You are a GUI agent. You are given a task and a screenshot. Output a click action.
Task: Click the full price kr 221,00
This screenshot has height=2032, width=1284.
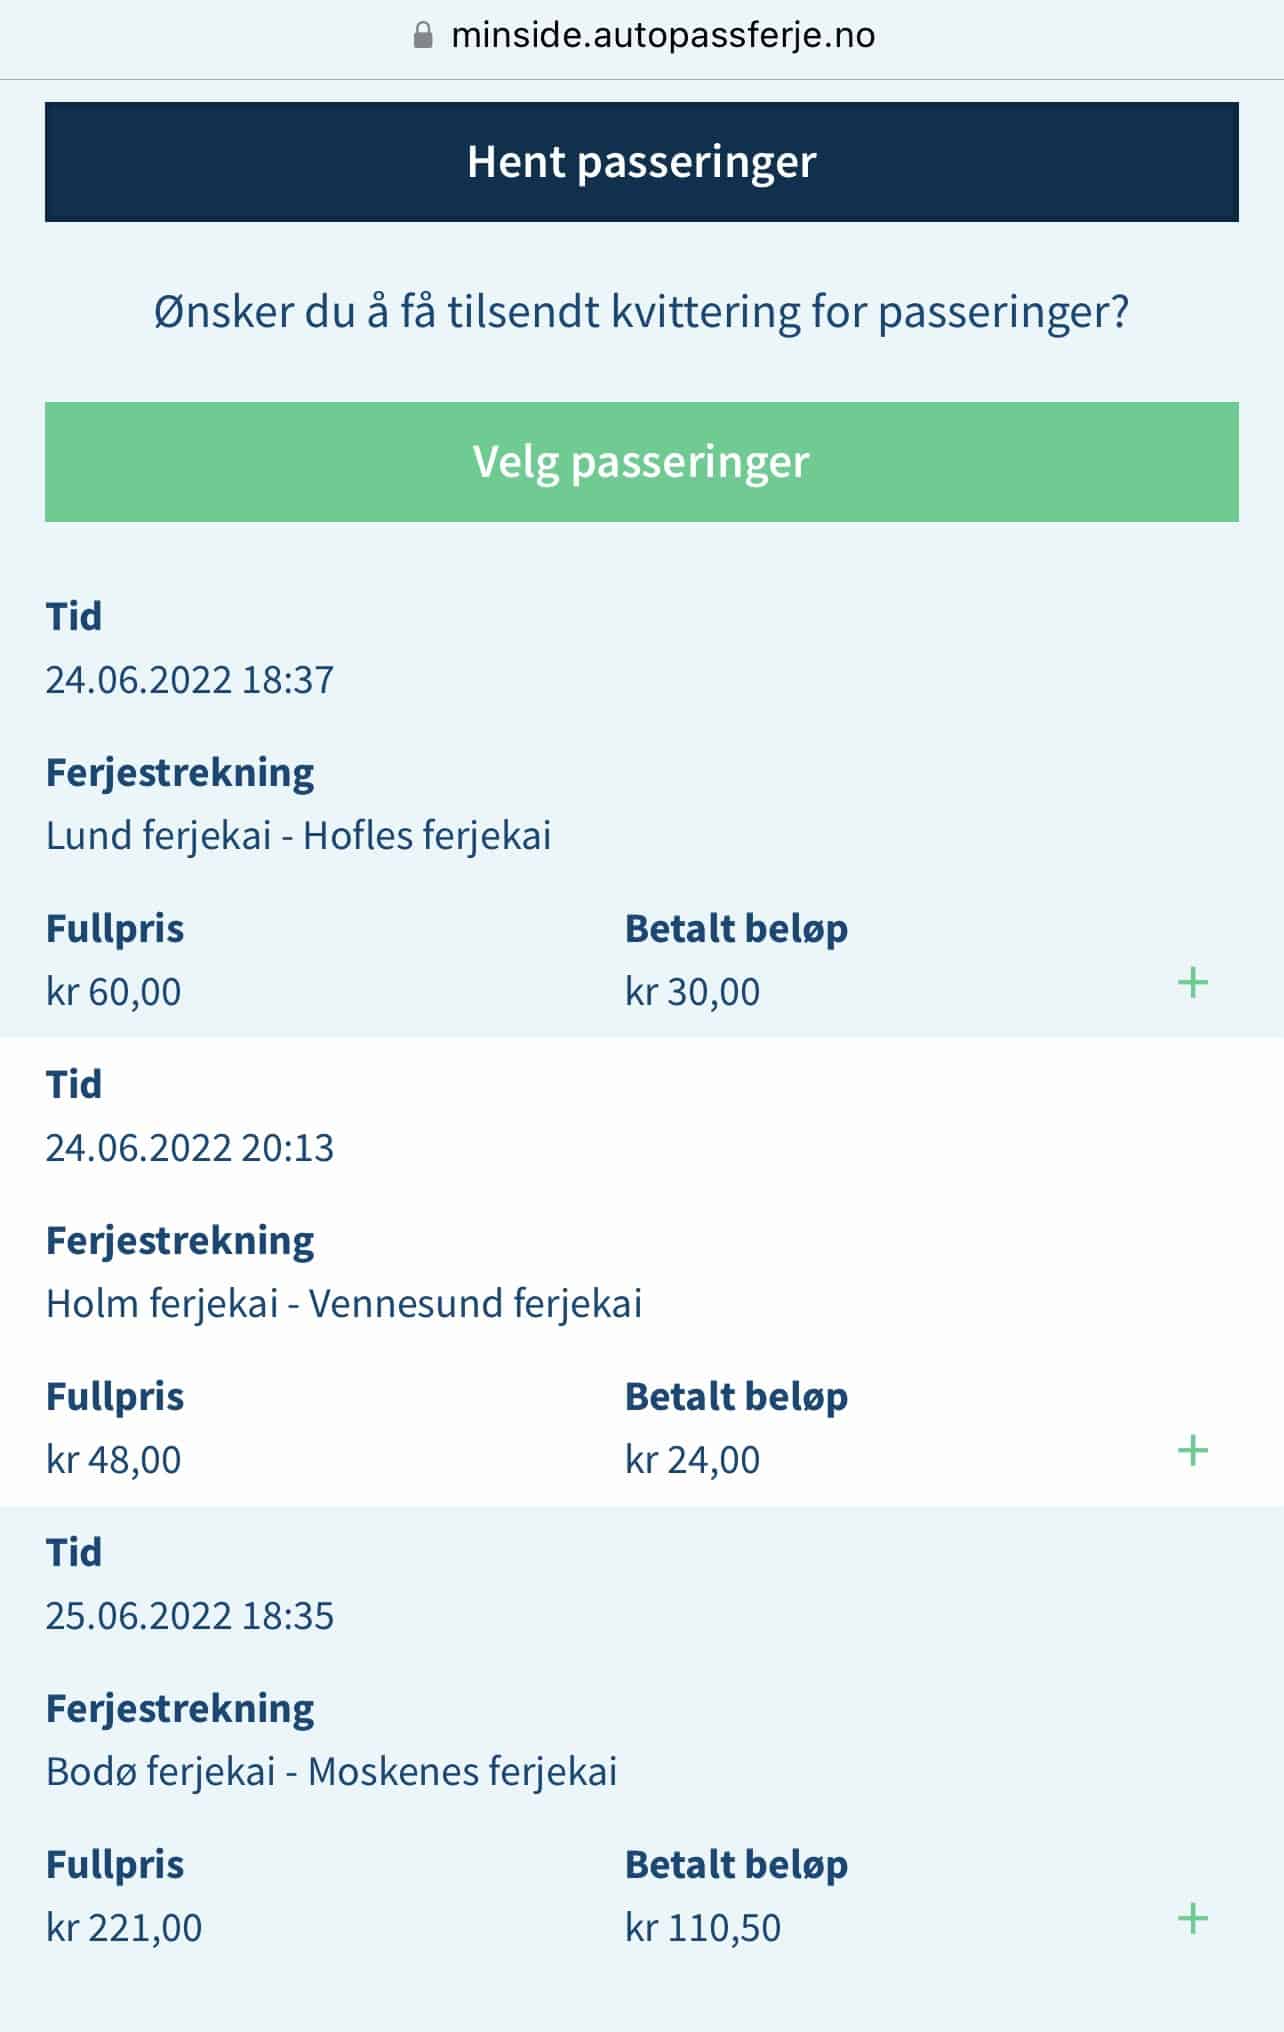coord(124,1928)
